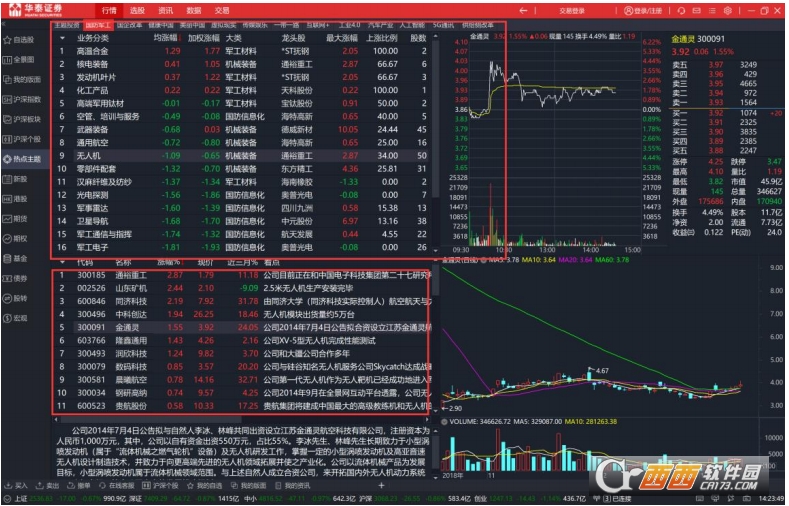Viewport: 789px width, 506px height.
Task: Open 新股 in the sidebar
Action: point(16,179)
